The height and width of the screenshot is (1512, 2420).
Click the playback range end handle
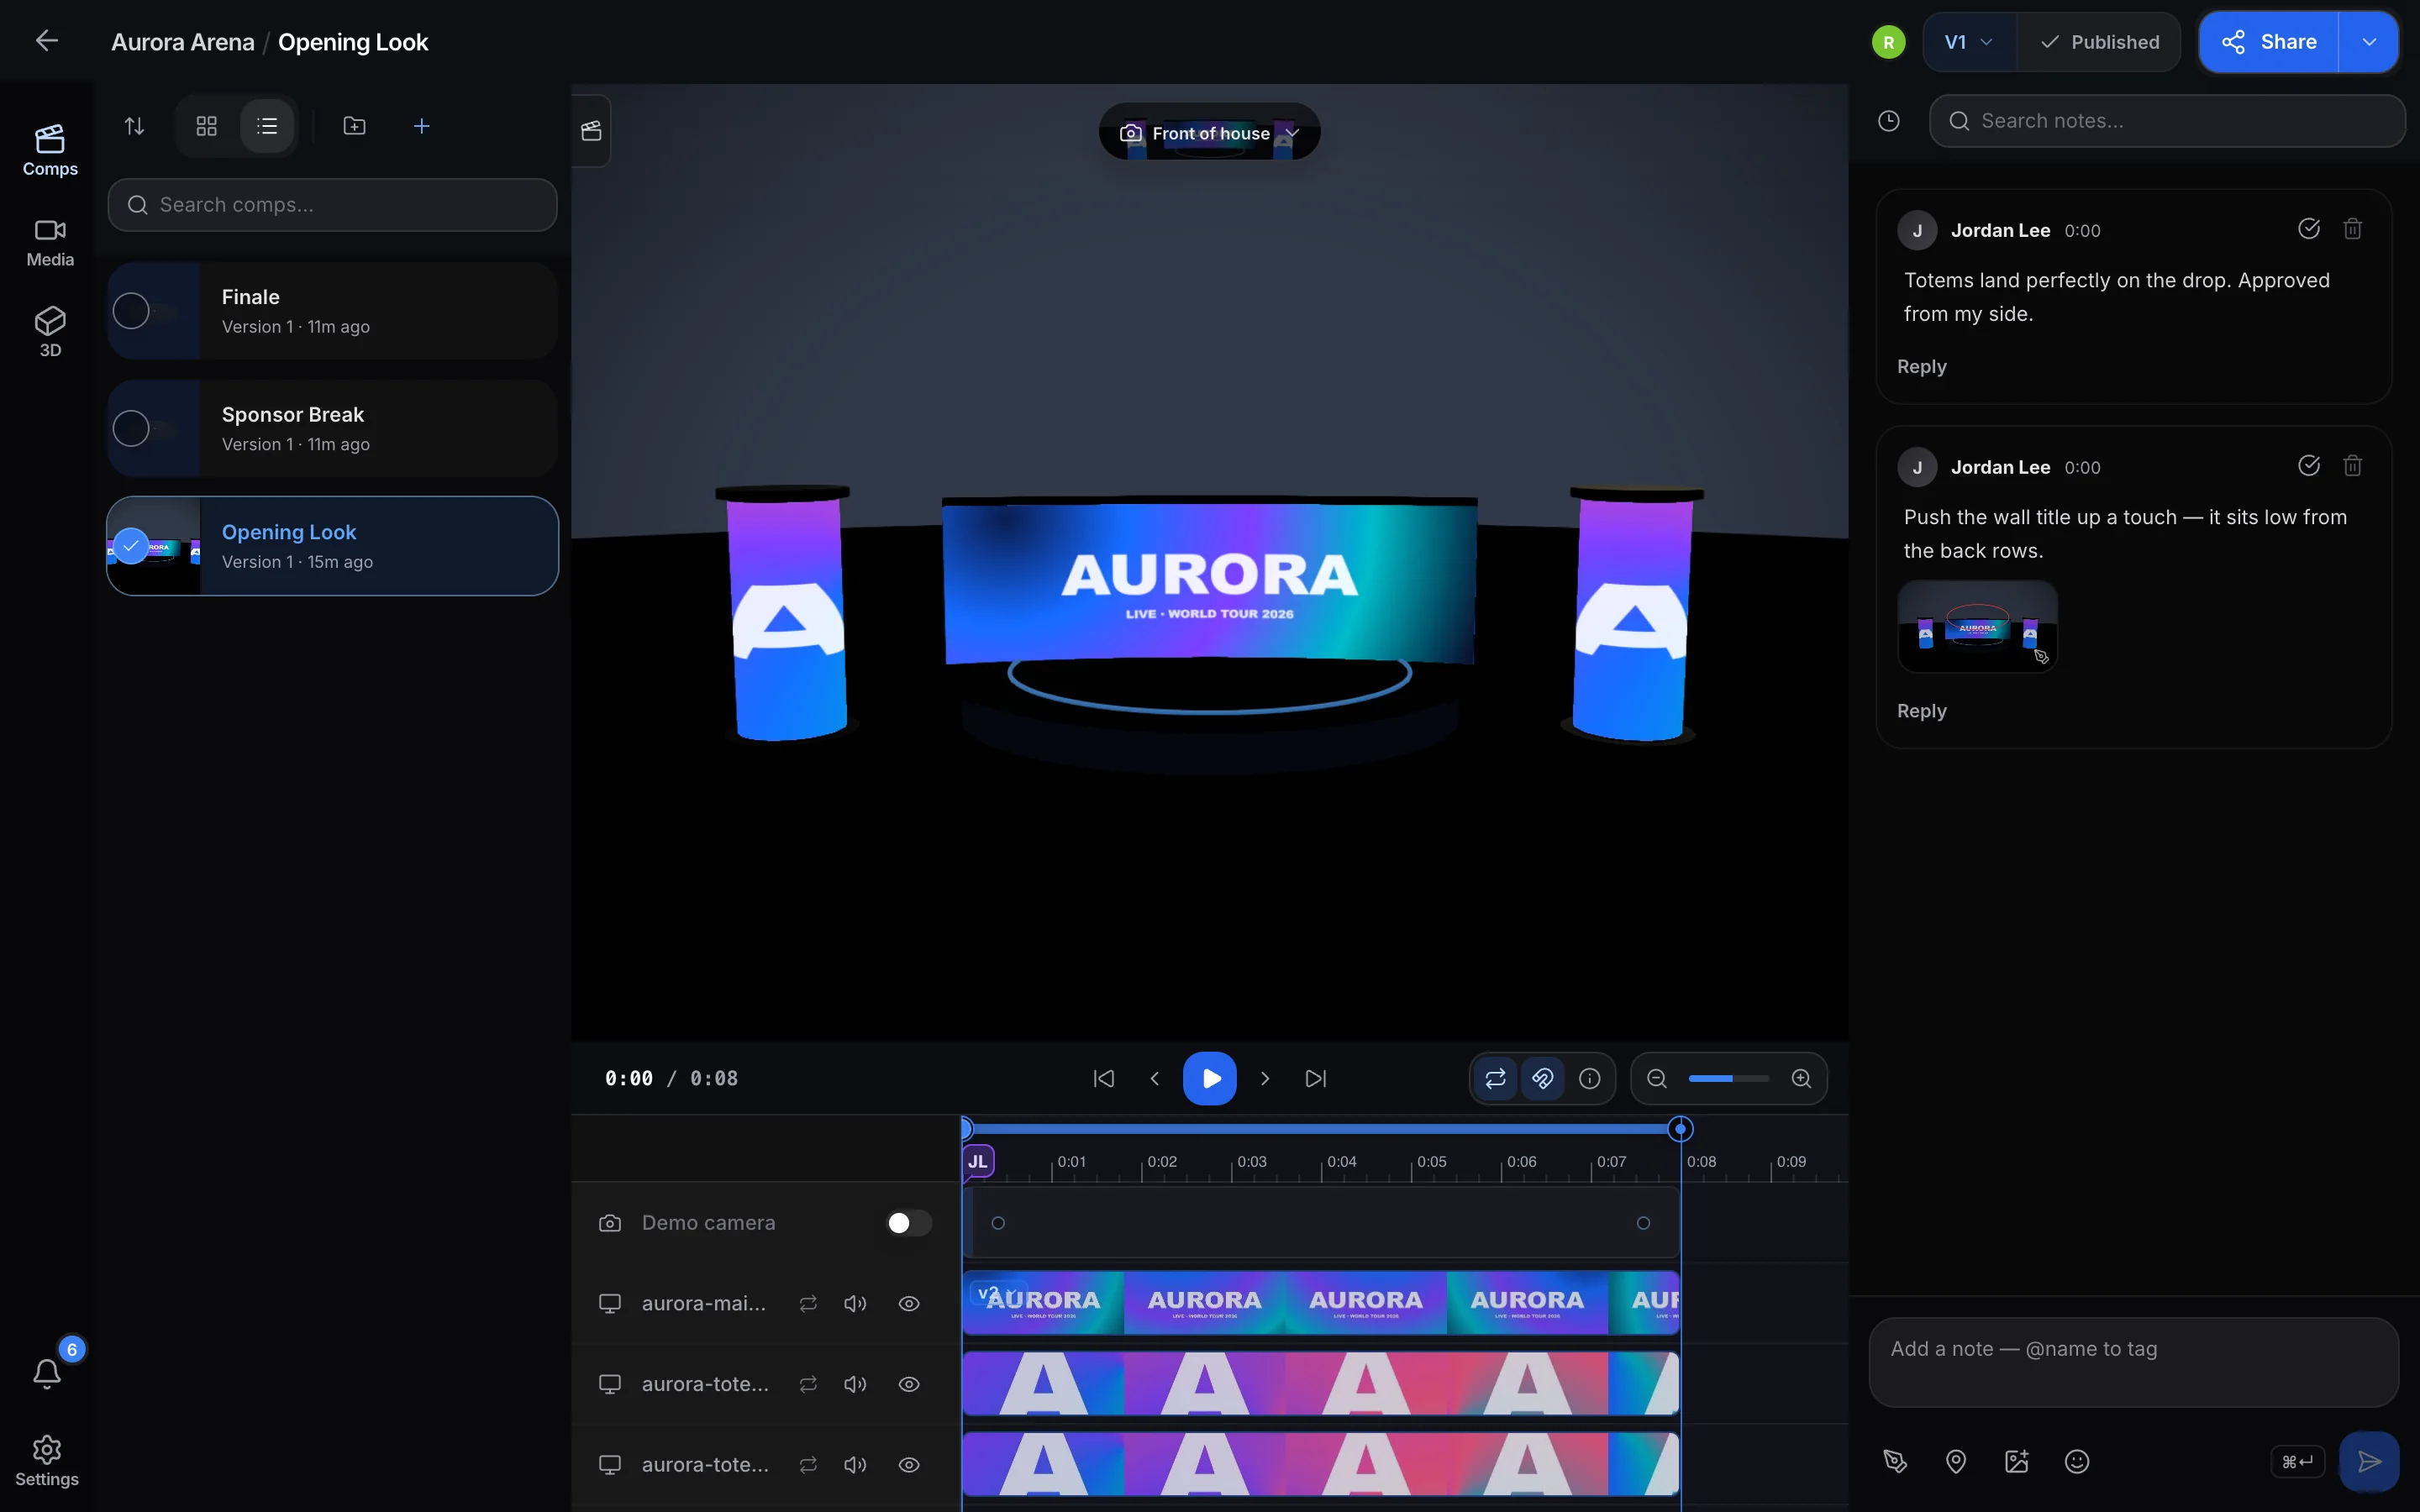pyautogui.click(x=1680, y=1129)
